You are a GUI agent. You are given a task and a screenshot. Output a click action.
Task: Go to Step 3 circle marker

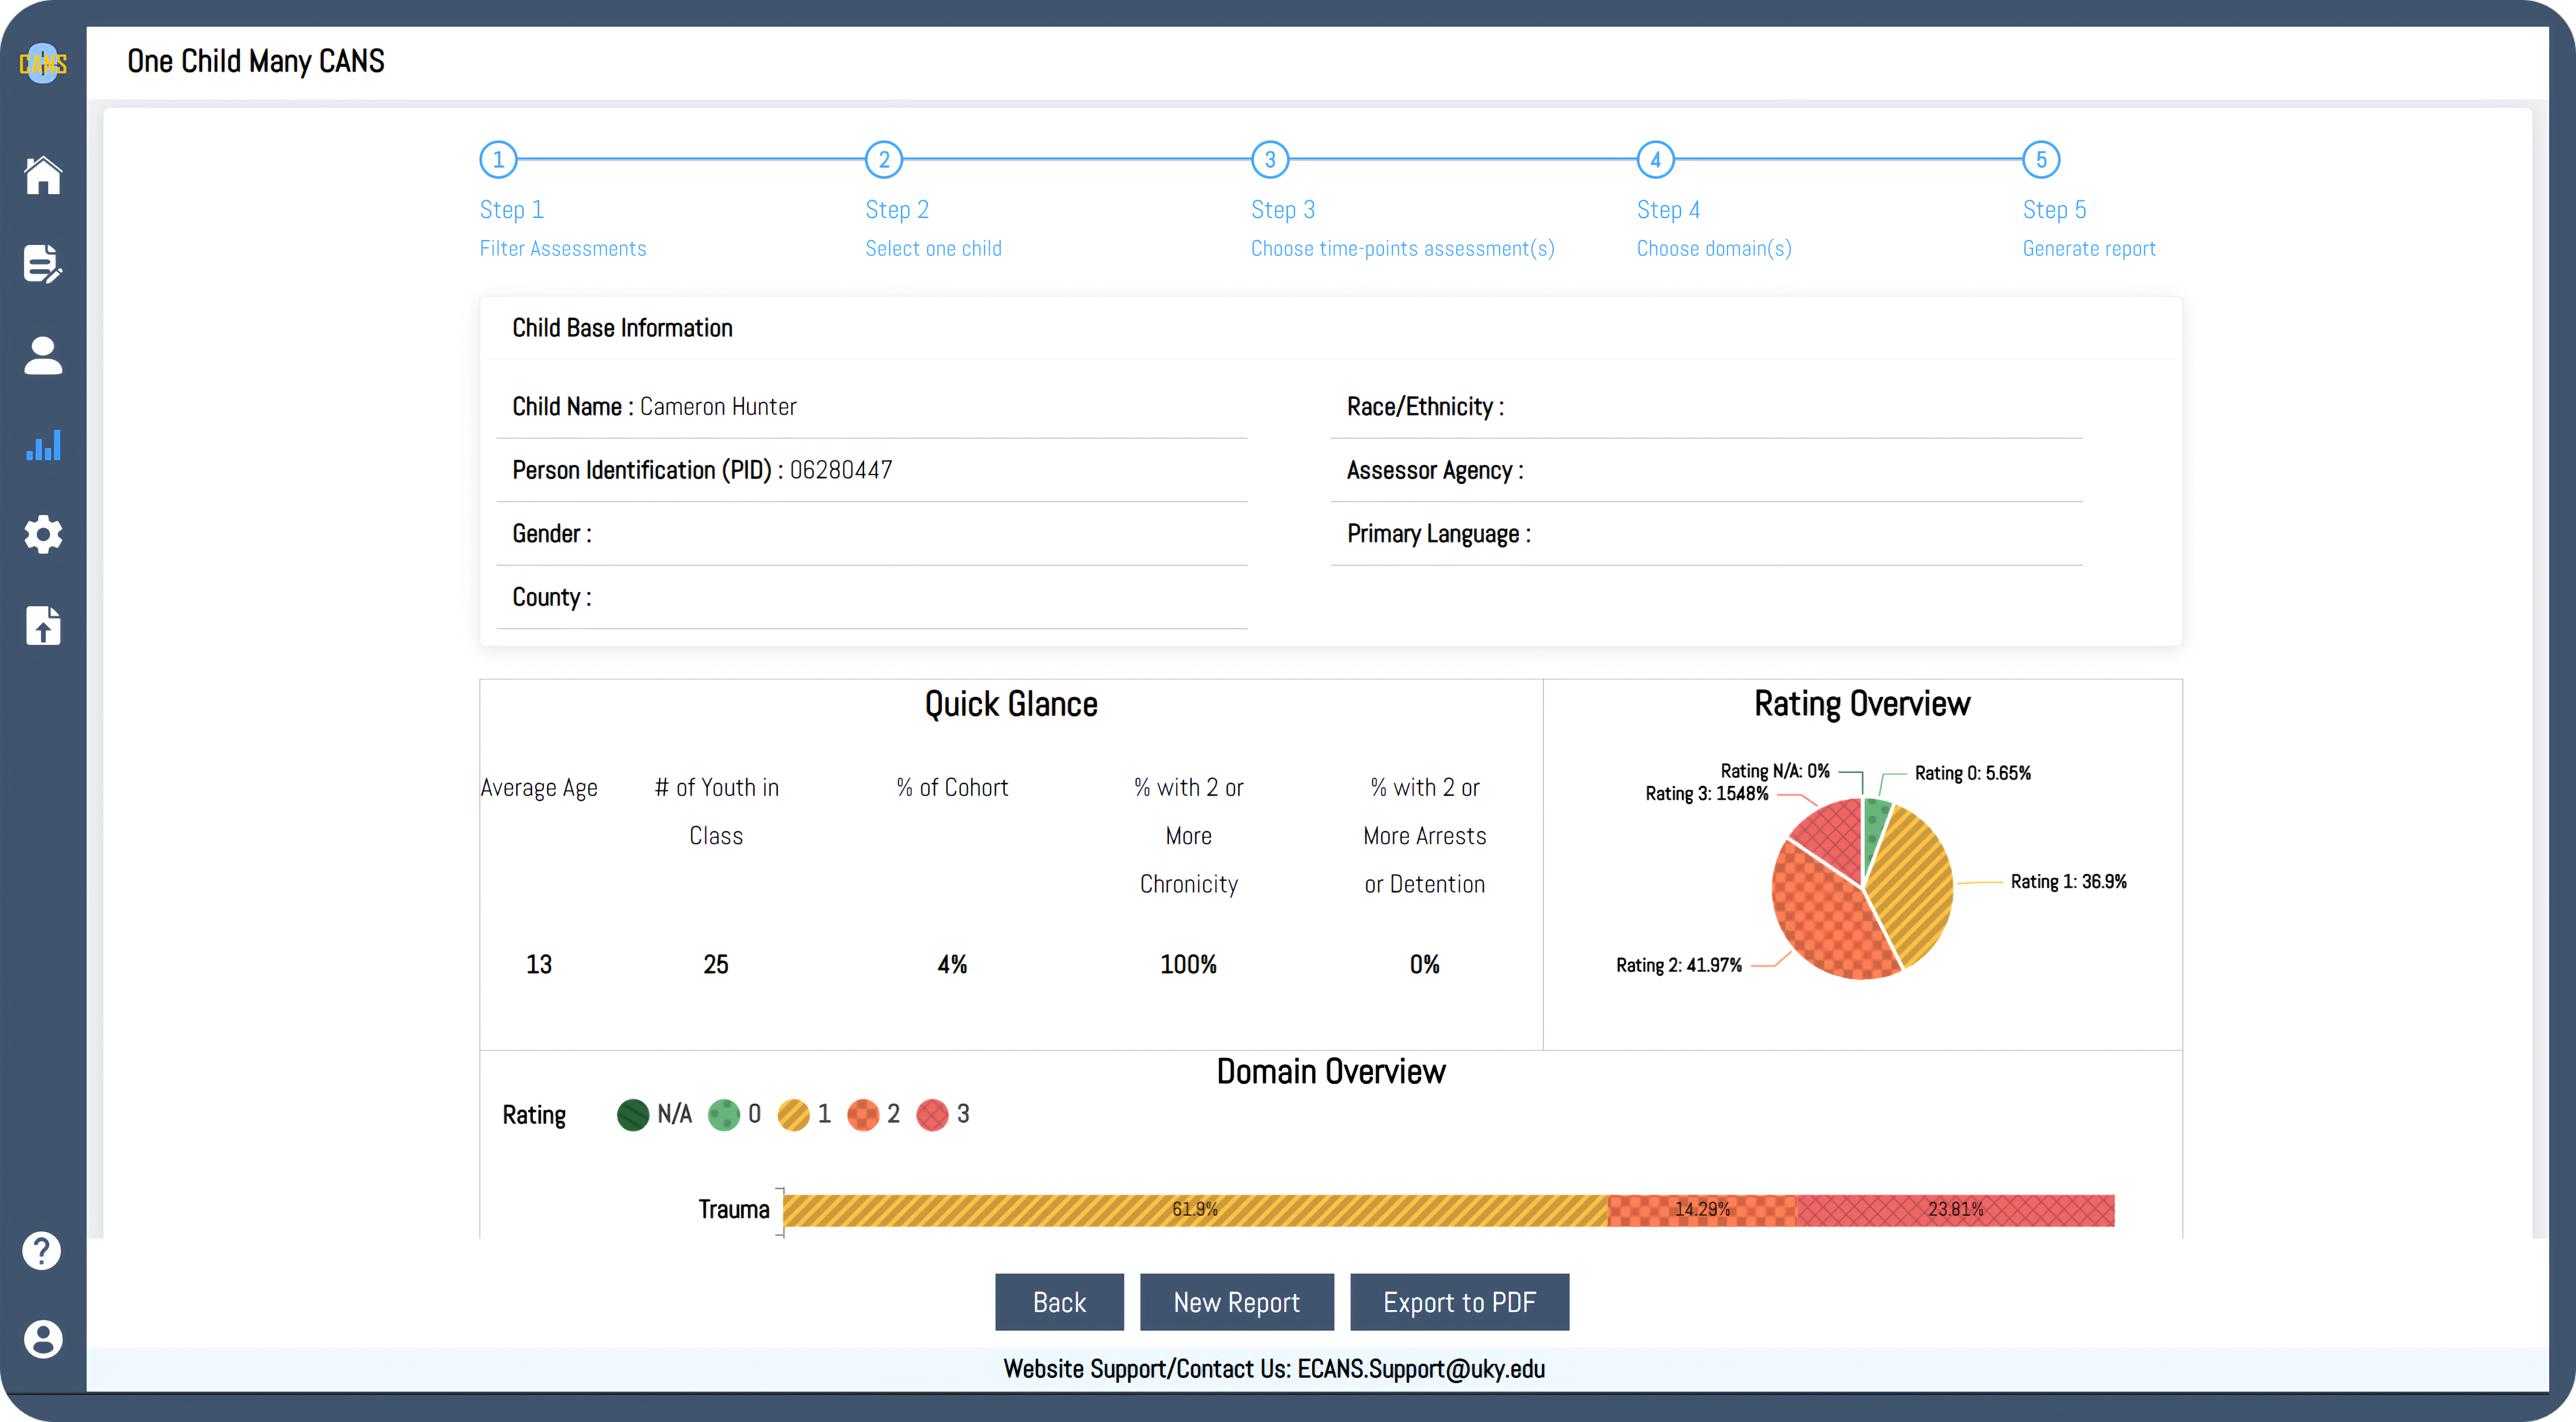1270,159
